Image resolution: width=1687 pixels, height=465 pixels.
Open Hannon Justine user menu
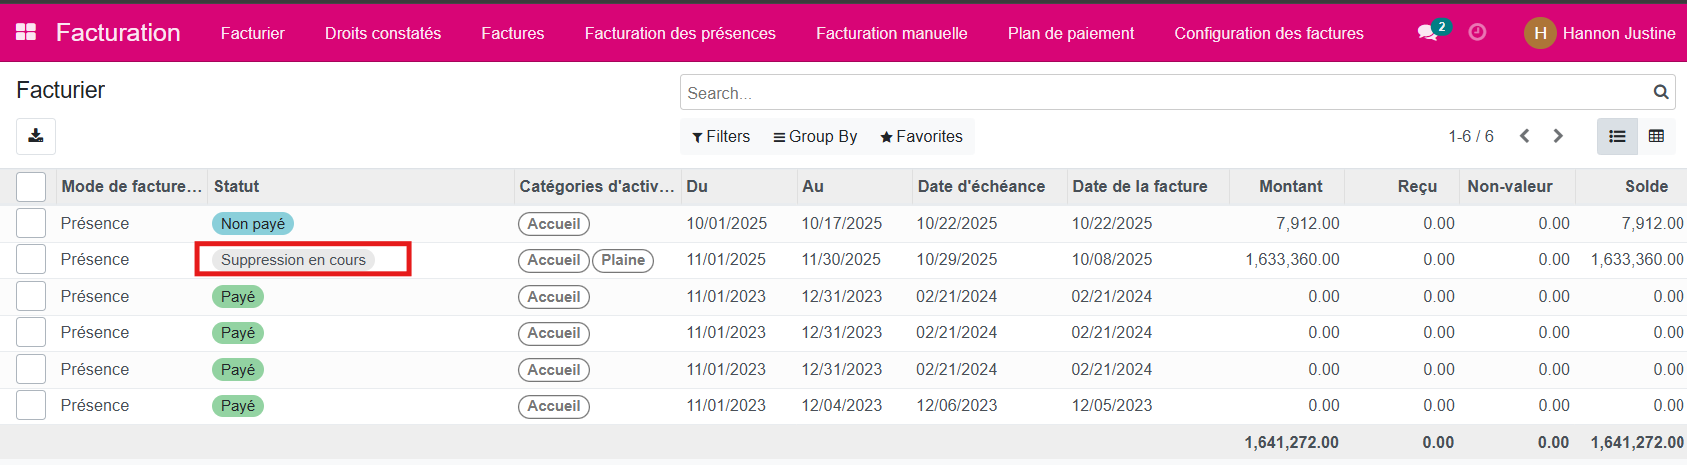1600,33
